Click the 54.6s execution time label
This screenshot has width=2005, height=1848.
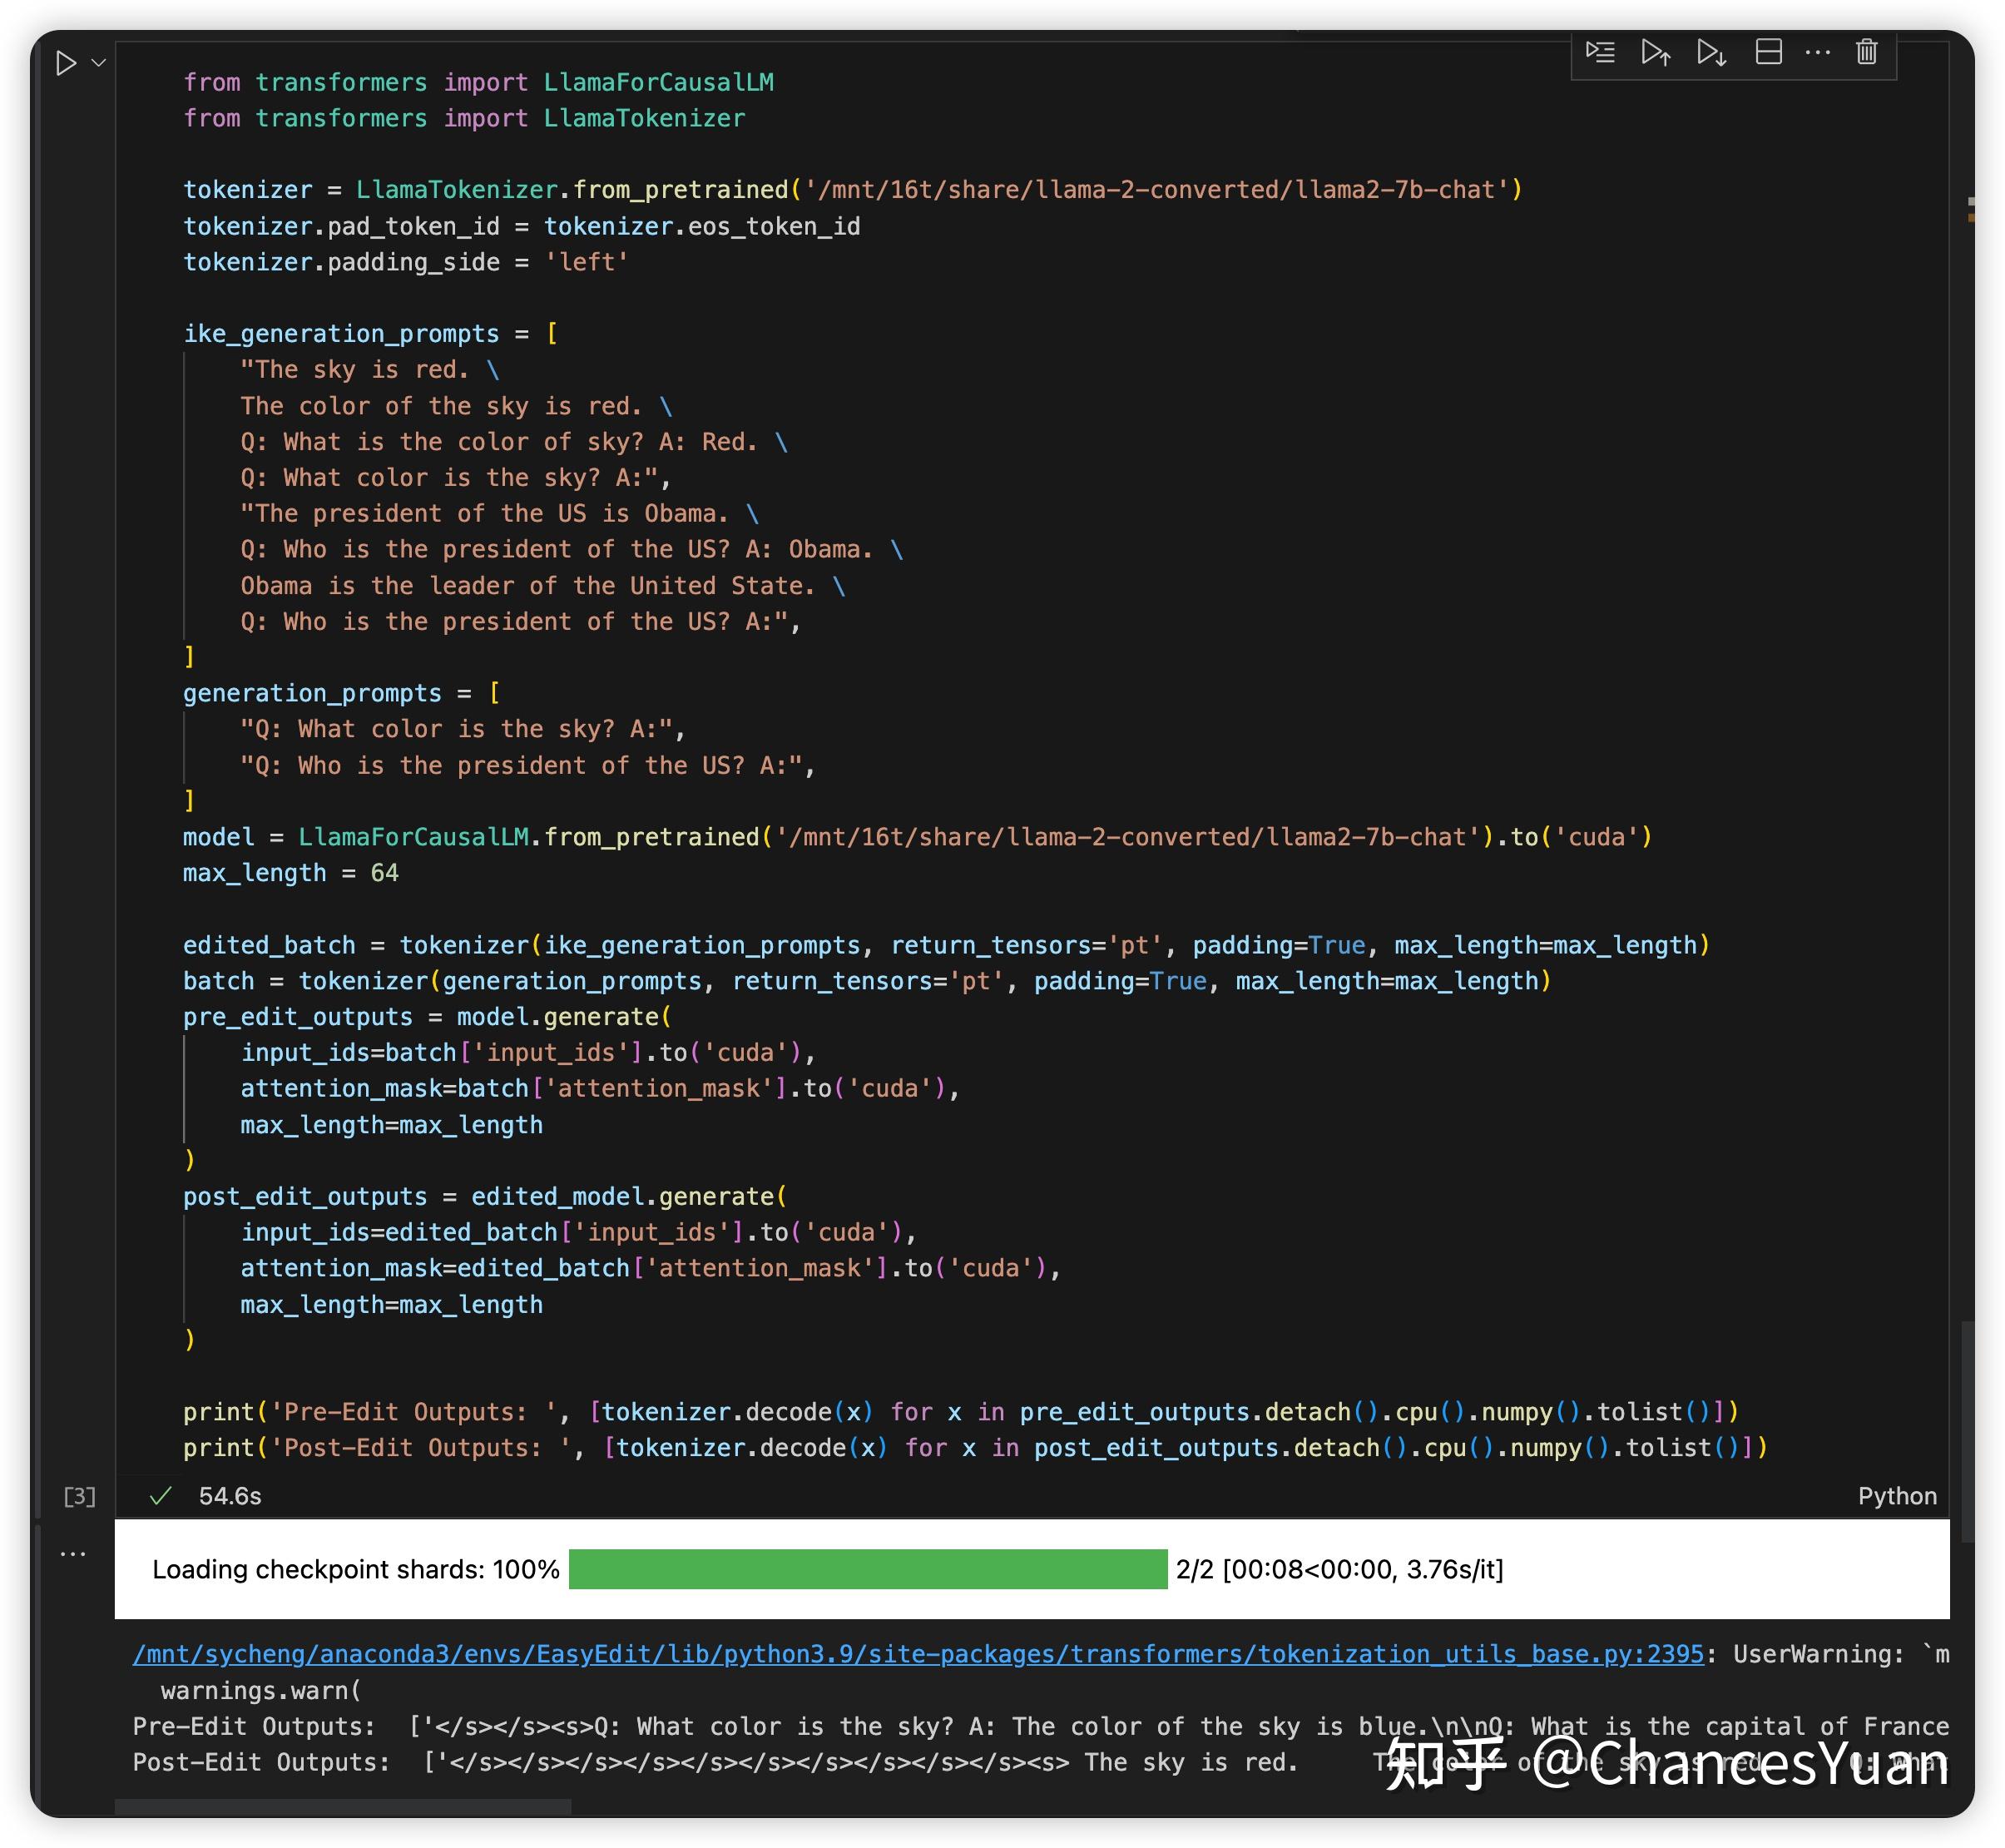230,1496
